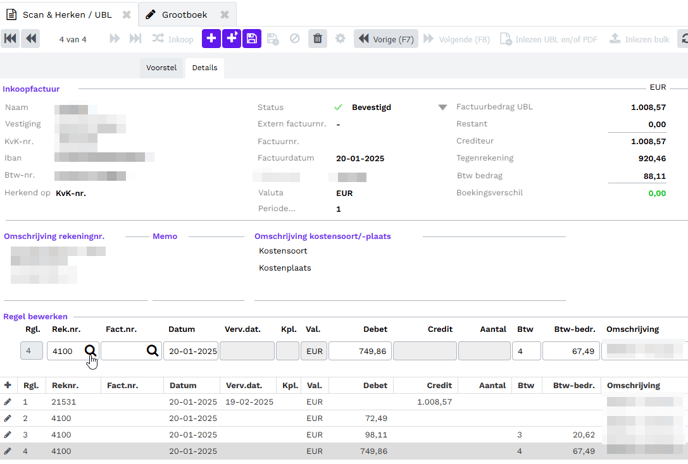
Task: Expand the Status Bevestigd dropdown arrow
Action: coord(442,107)
